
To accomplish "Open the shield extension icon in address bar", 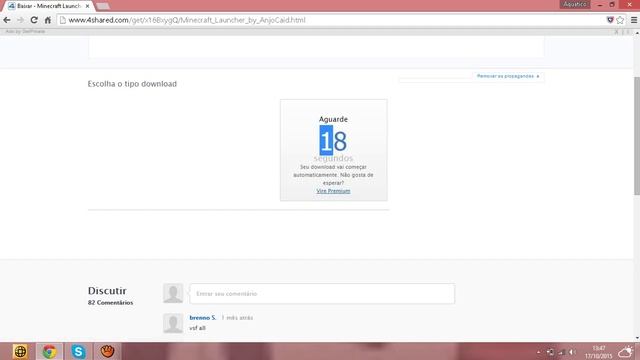I will click(x=610, y=20).
